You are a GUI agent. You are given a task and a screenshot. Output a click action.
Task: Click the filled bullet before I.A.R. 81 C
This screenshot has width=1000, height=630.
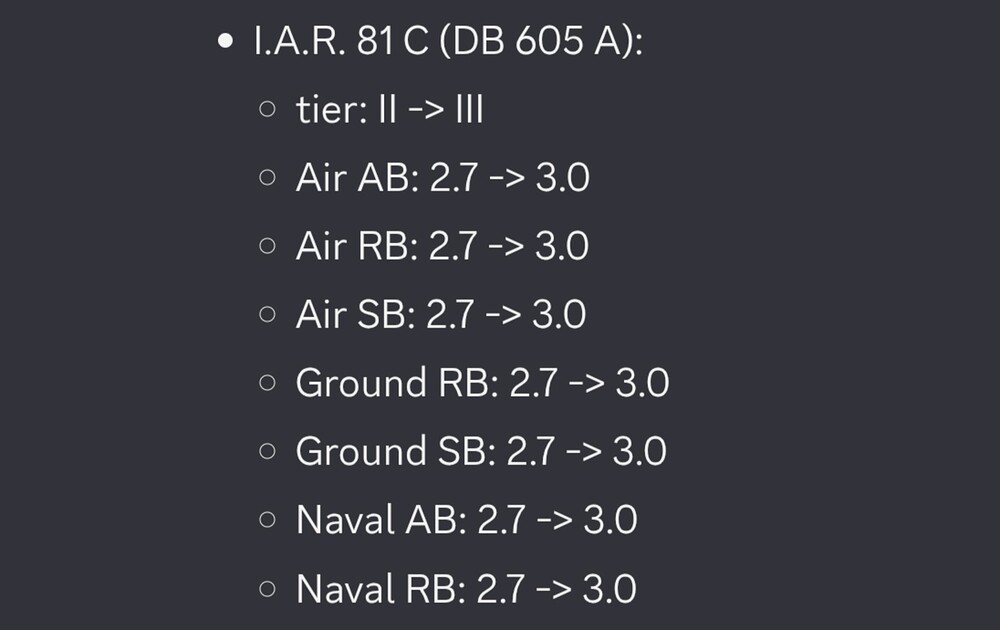(x=225, y=41)
